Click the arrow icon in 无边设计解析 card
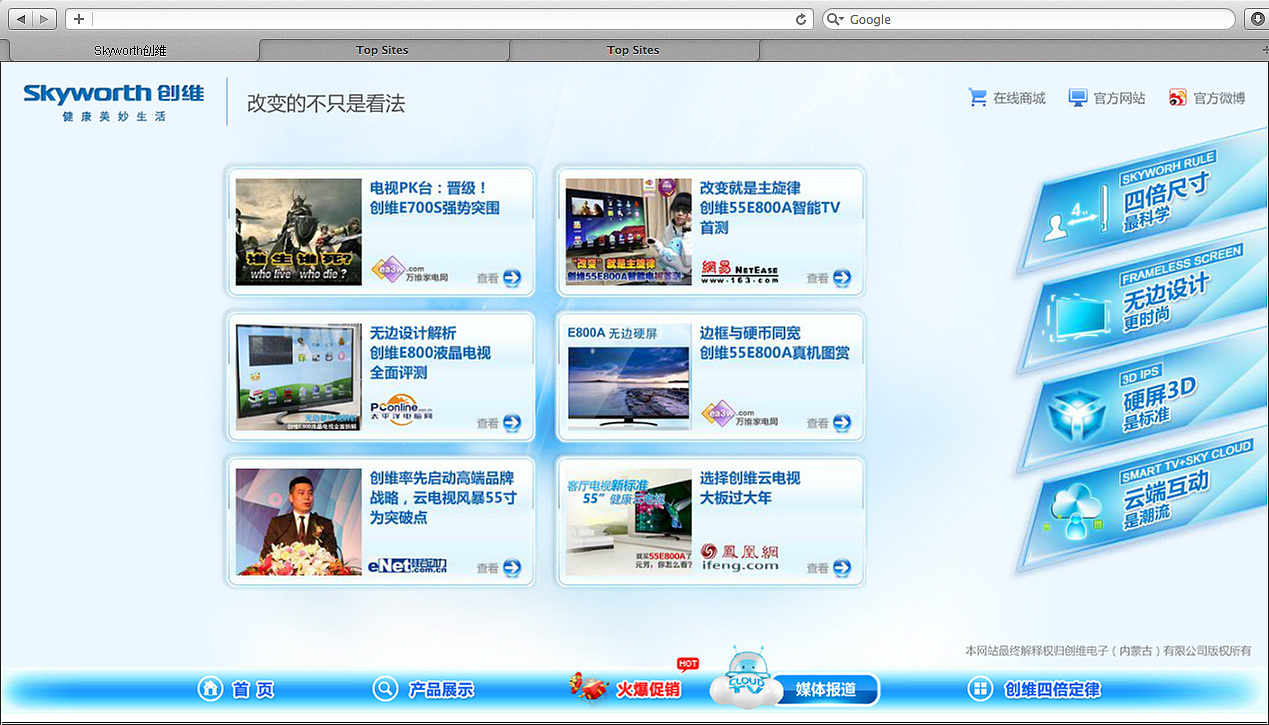This screenshot has height=725, width=1269. point(512,423)
